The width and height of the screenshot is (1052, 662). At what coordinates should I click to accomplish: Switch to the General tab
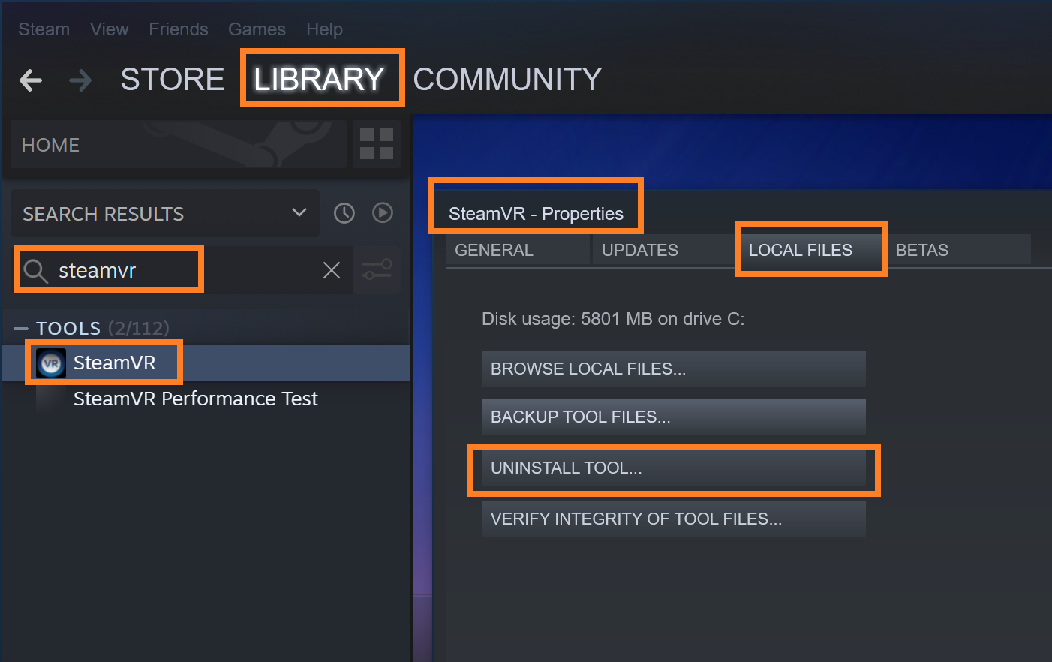tap(518, 250)
